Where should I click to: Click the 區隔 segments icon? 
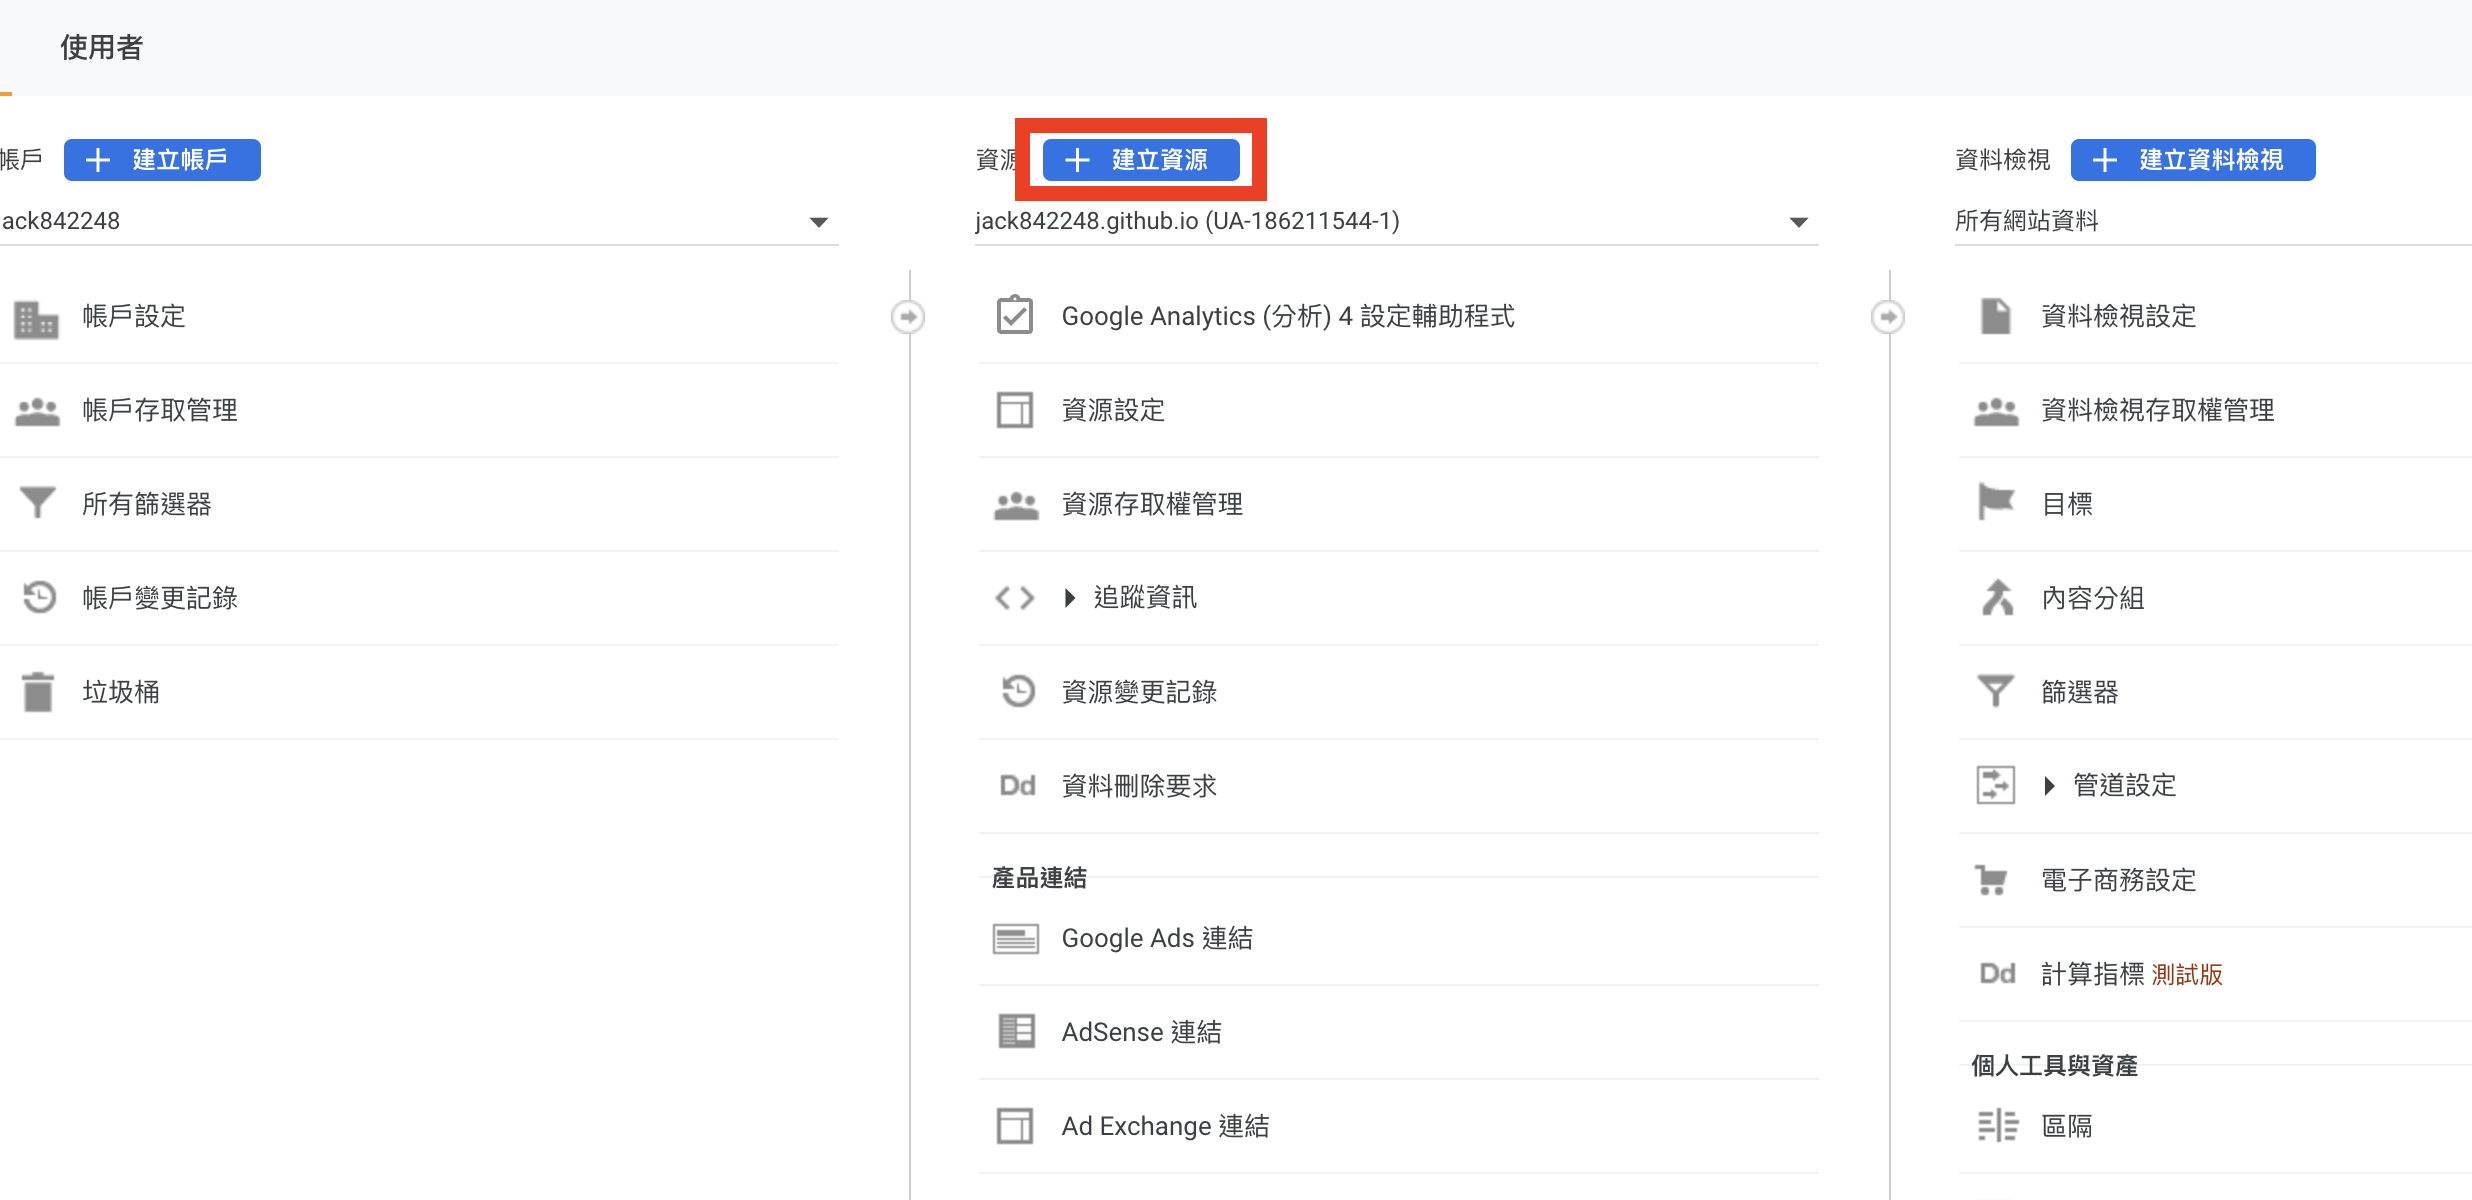[x=1998, y=1126]
